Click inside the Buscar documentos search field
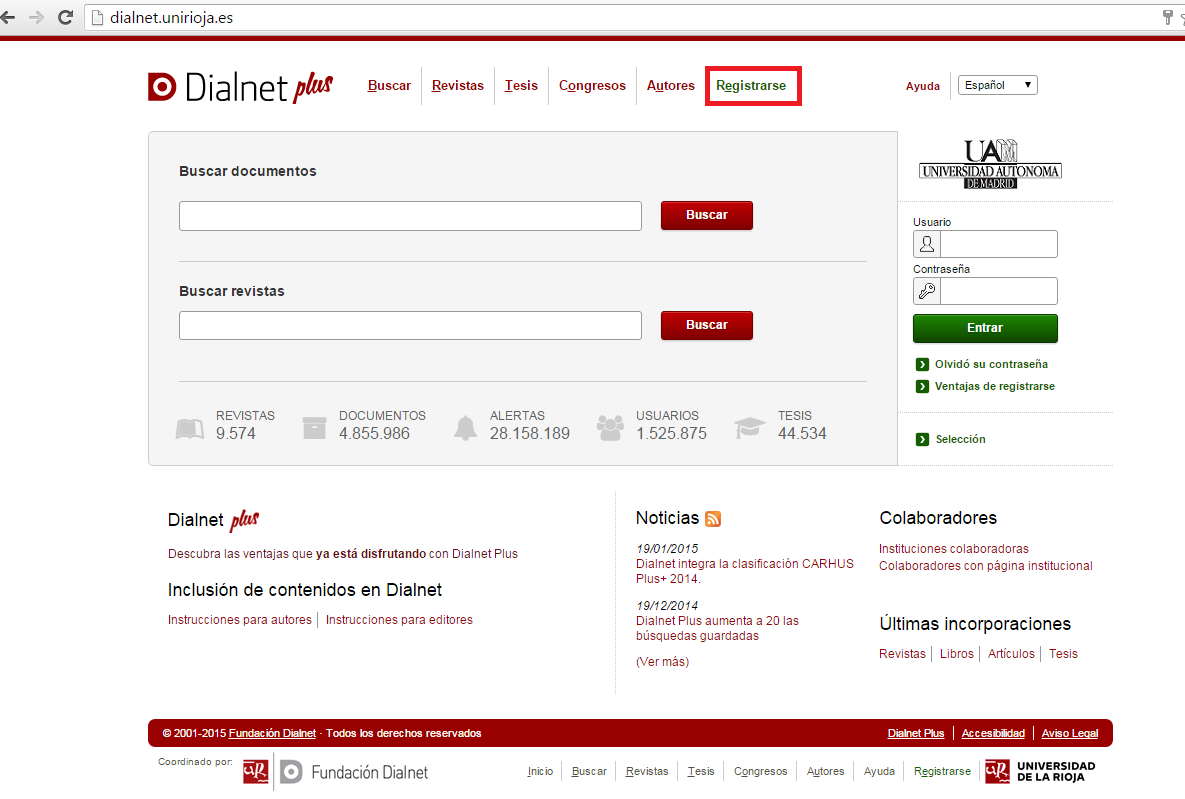This screenshot has width=1185, height=799. [410, 215]
